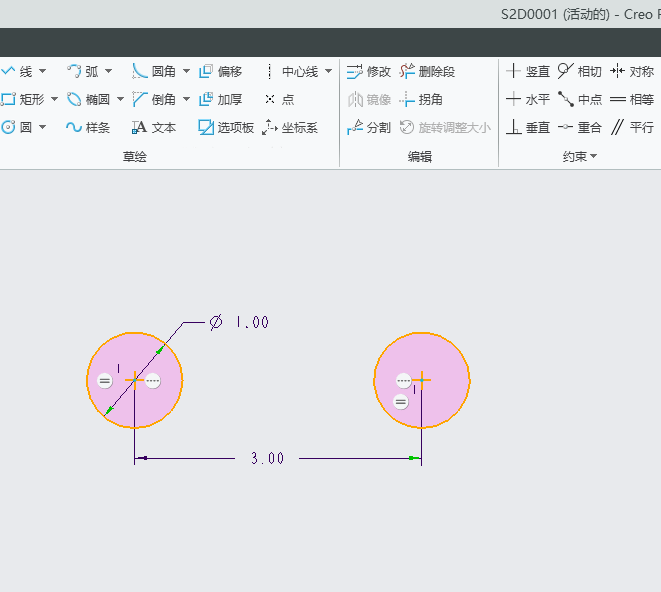
Task: Apply the Vertical (竖直) constraint
Action: point(528,71)
